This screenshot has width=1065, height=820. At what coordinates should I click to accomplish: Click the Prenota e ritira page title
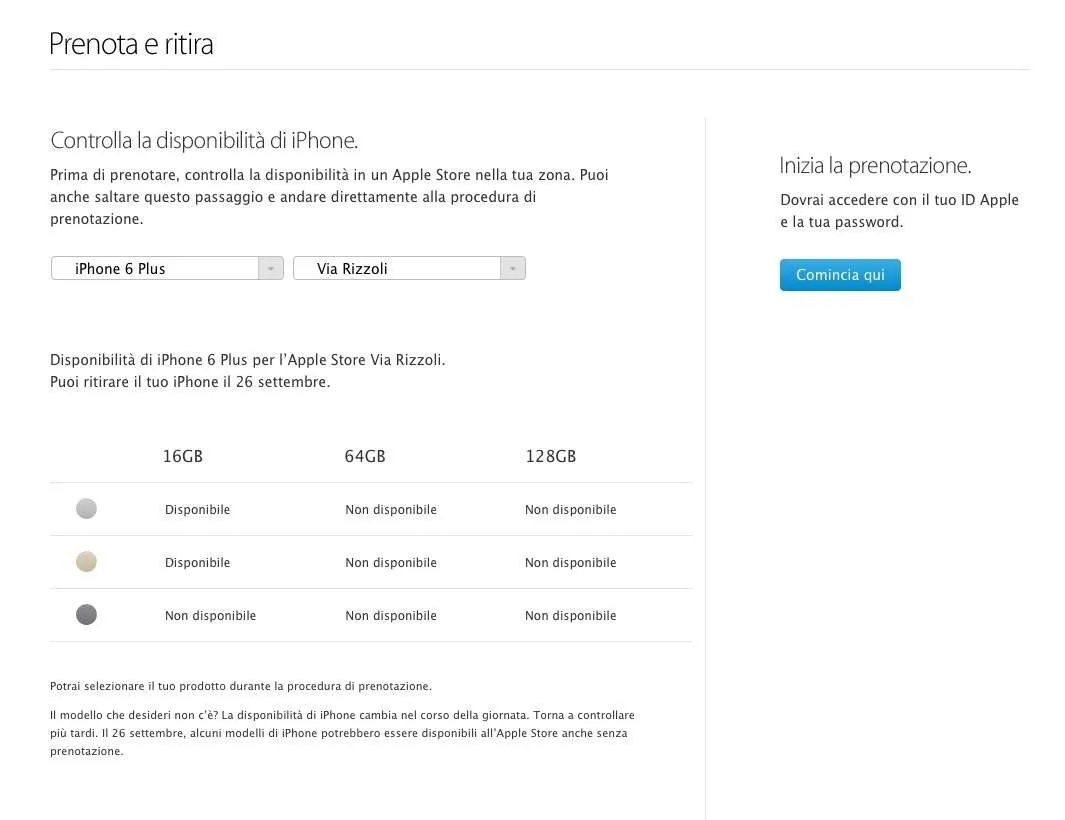coord(131,44)
